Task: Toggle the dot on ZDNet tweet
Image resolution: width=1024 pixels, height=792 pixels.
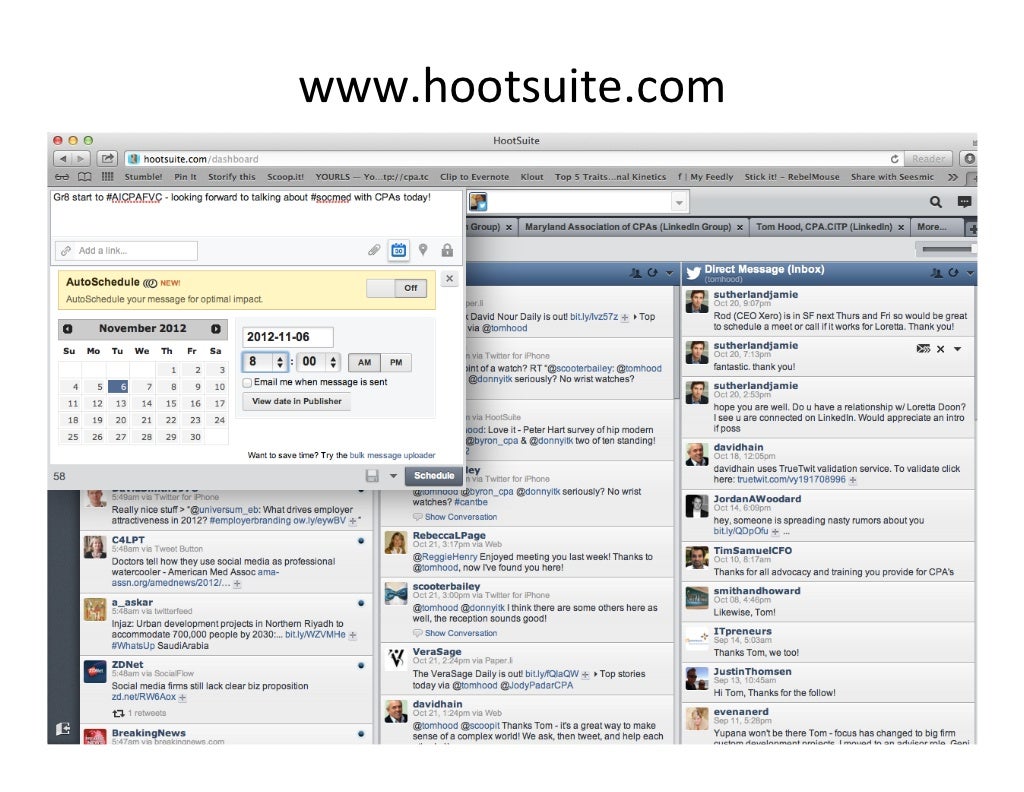Action: pyautogui.click(x=360, y=665)
